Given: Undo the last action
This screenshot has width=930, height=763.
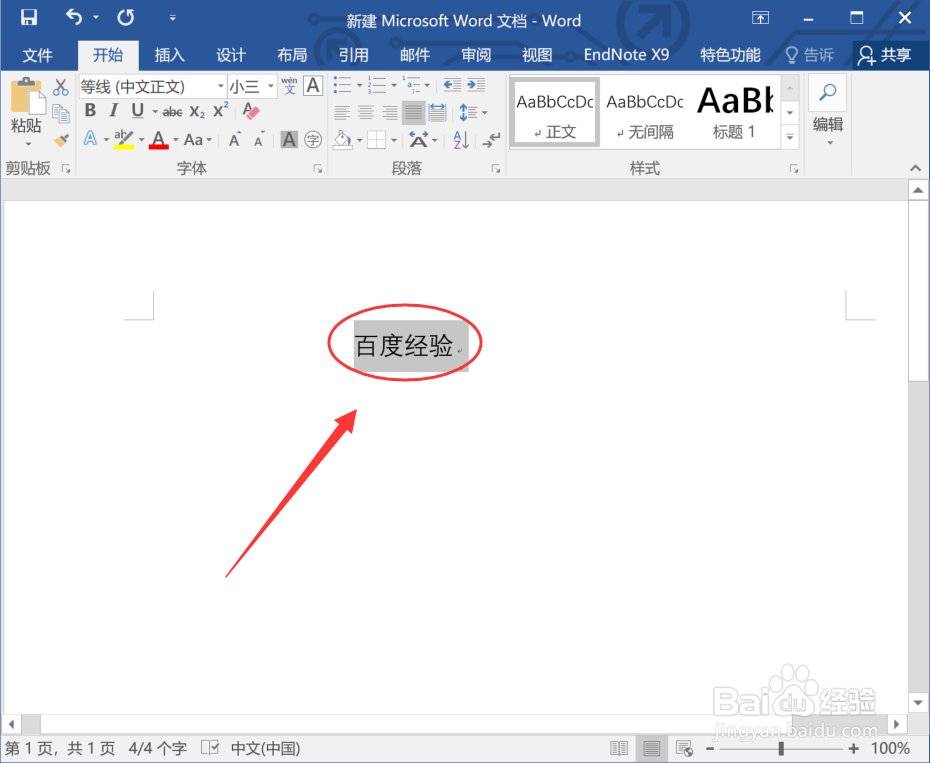Looking at the screenshot, I should pyautogui.click(x=74, y=17).
